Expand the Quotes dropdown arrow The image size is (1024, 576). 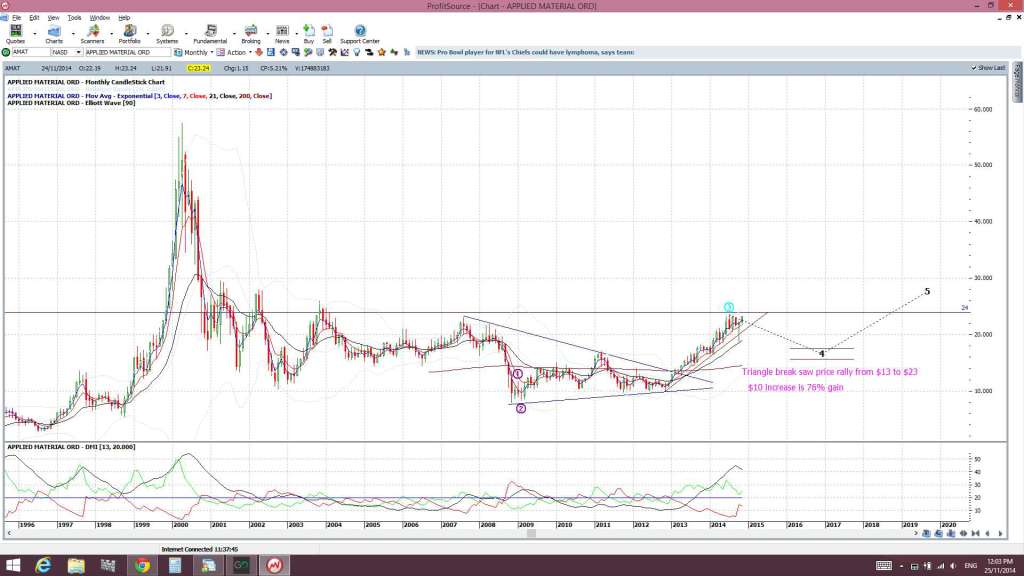tap(35, 33)
